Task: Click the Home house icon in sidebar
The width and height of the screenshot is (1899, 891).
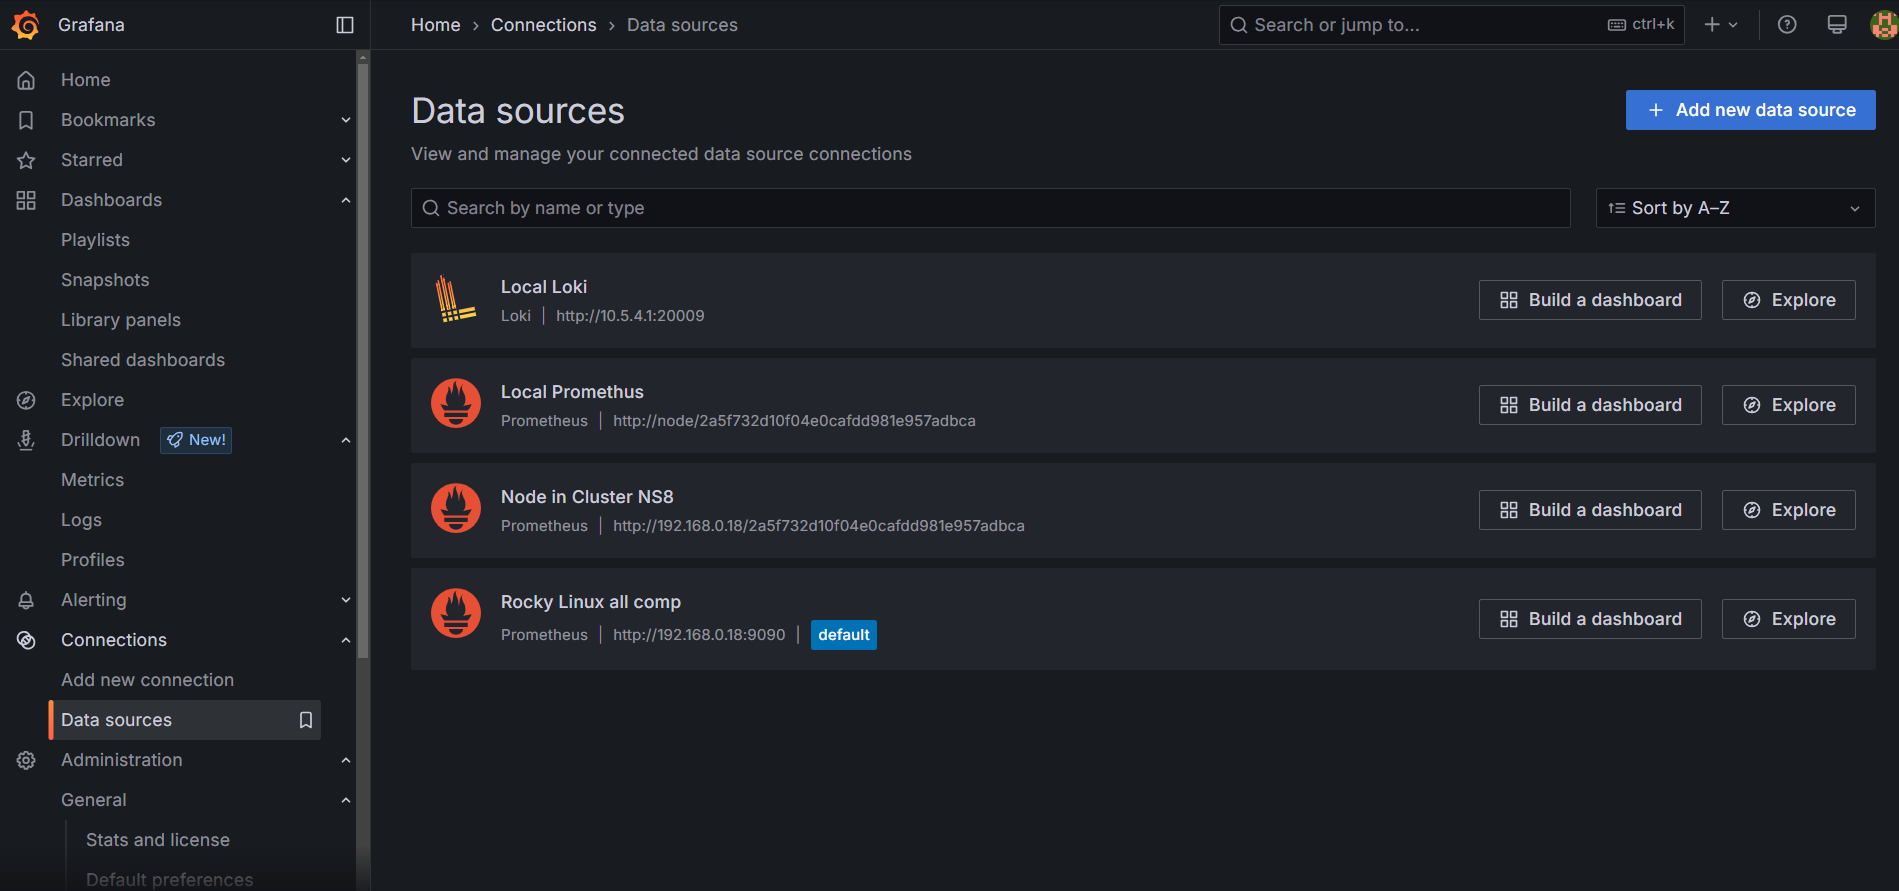Action: tap(26, 80)
